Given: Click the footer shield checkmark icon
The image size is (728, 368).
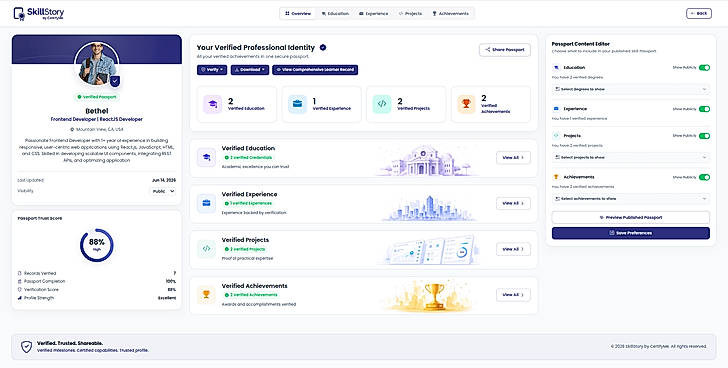Looking at the screenshot, I should [x=26, y=346].
